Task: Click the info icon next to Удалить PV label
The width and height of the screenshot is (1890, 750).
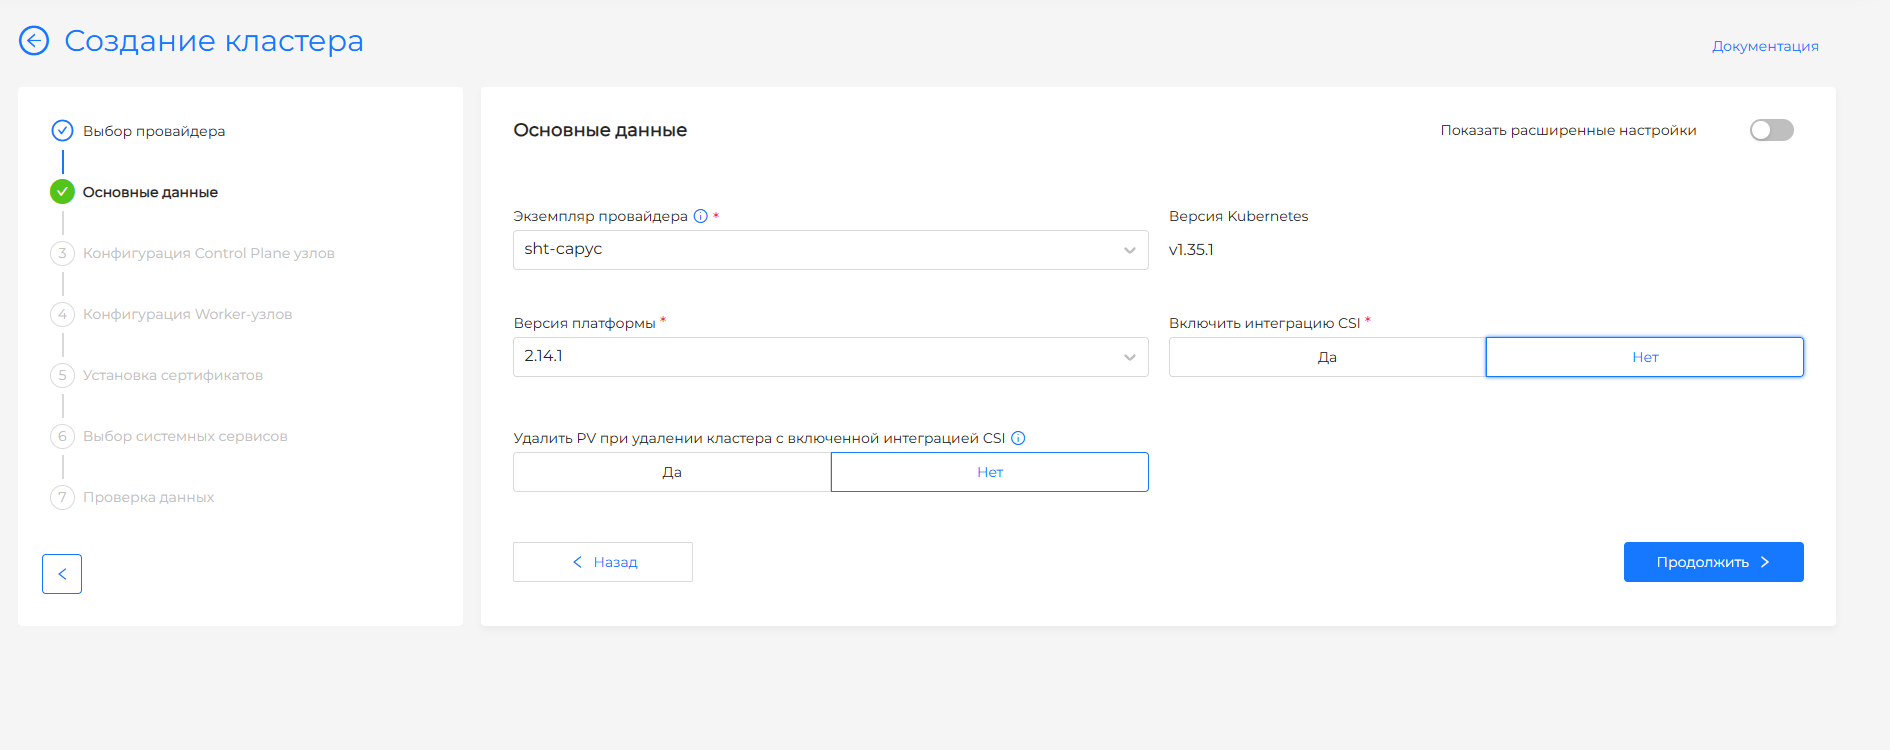Action: click(x=1018, y=438)
